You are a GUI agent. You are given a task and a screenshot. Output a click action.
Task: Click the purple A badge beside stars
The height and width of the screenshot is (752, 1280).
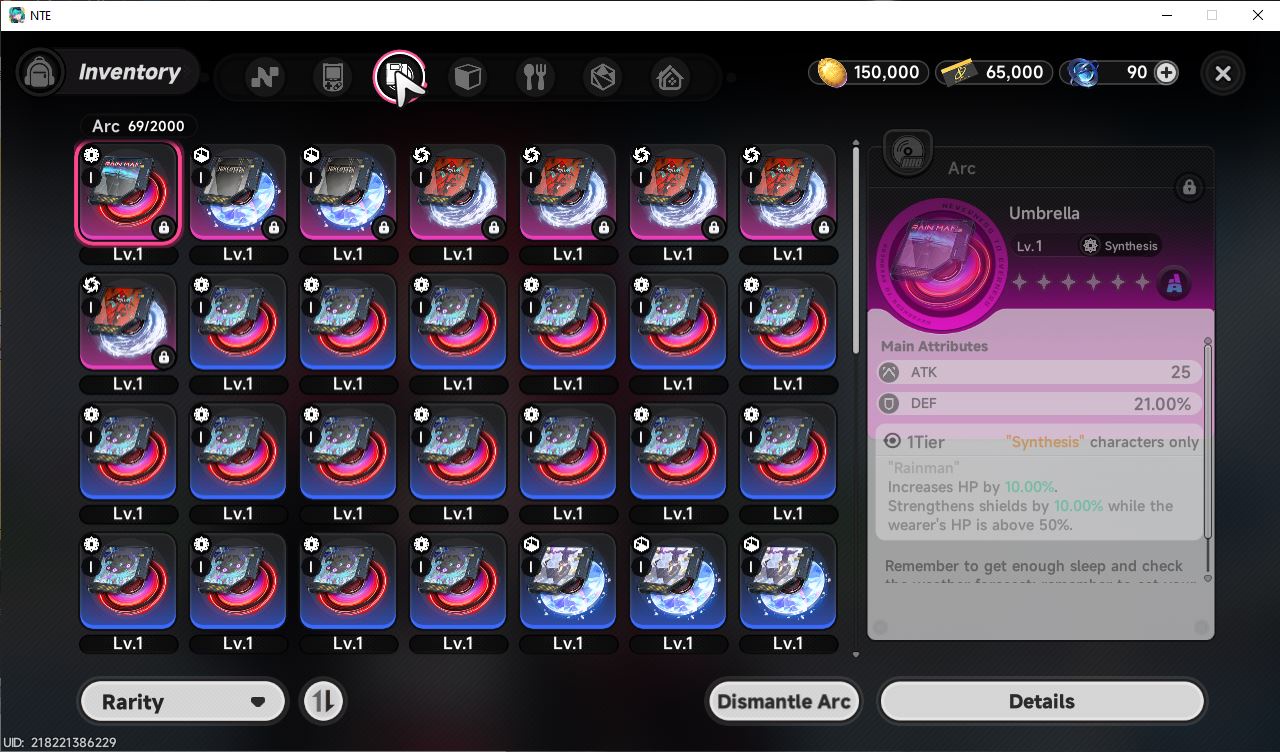1175,284
